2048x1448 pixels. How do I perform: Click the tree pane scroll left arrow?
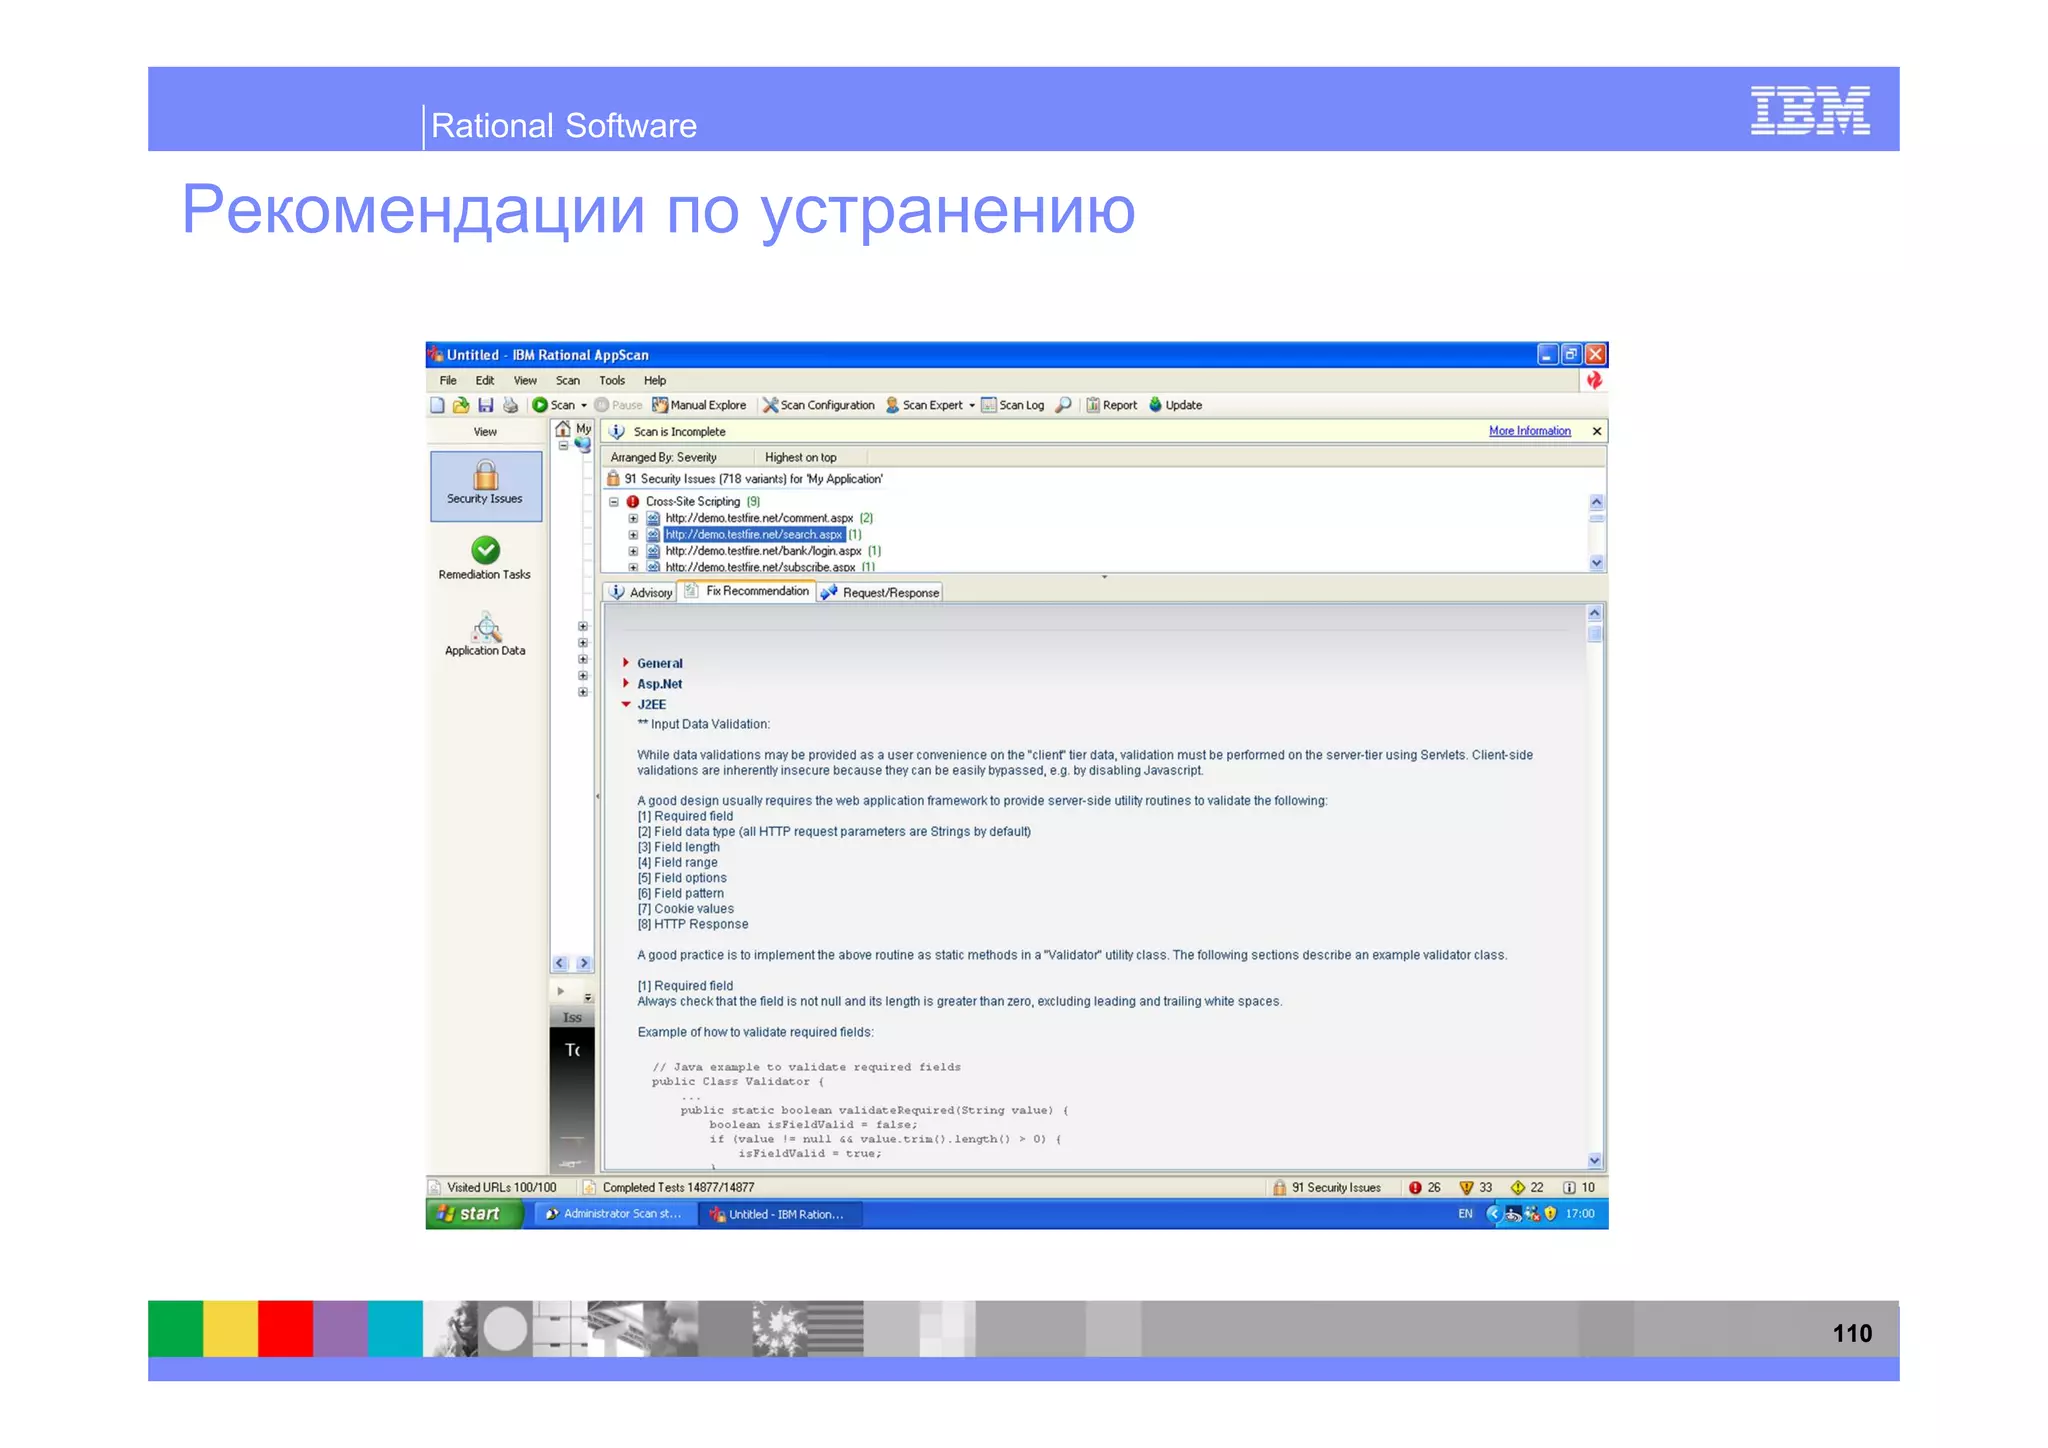561,963
